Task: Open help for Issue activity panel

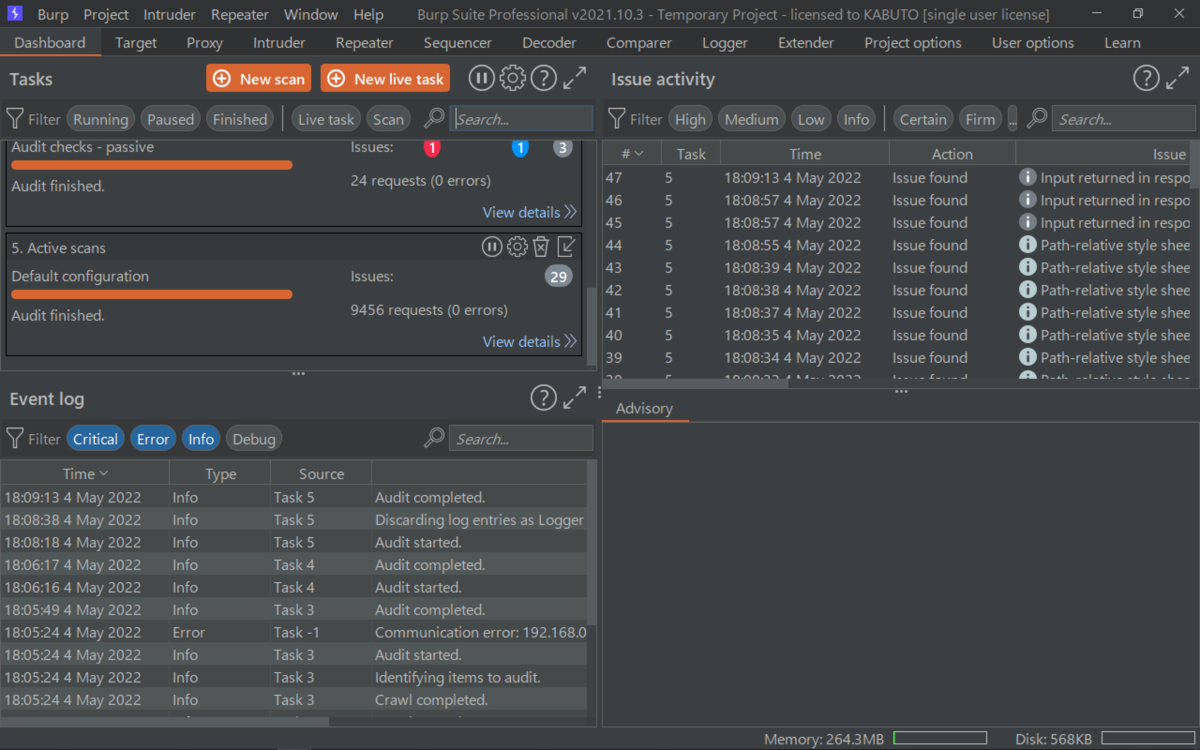Action: [x=1146, y=79]
